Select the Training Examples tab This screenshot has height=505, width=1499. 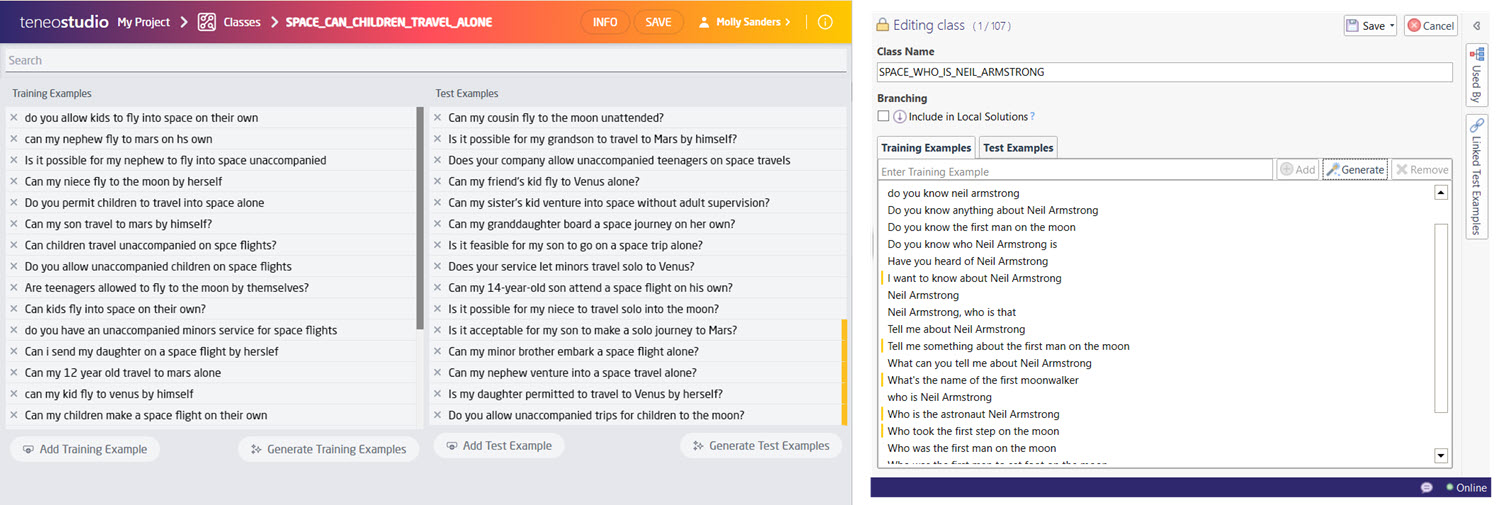925,148
